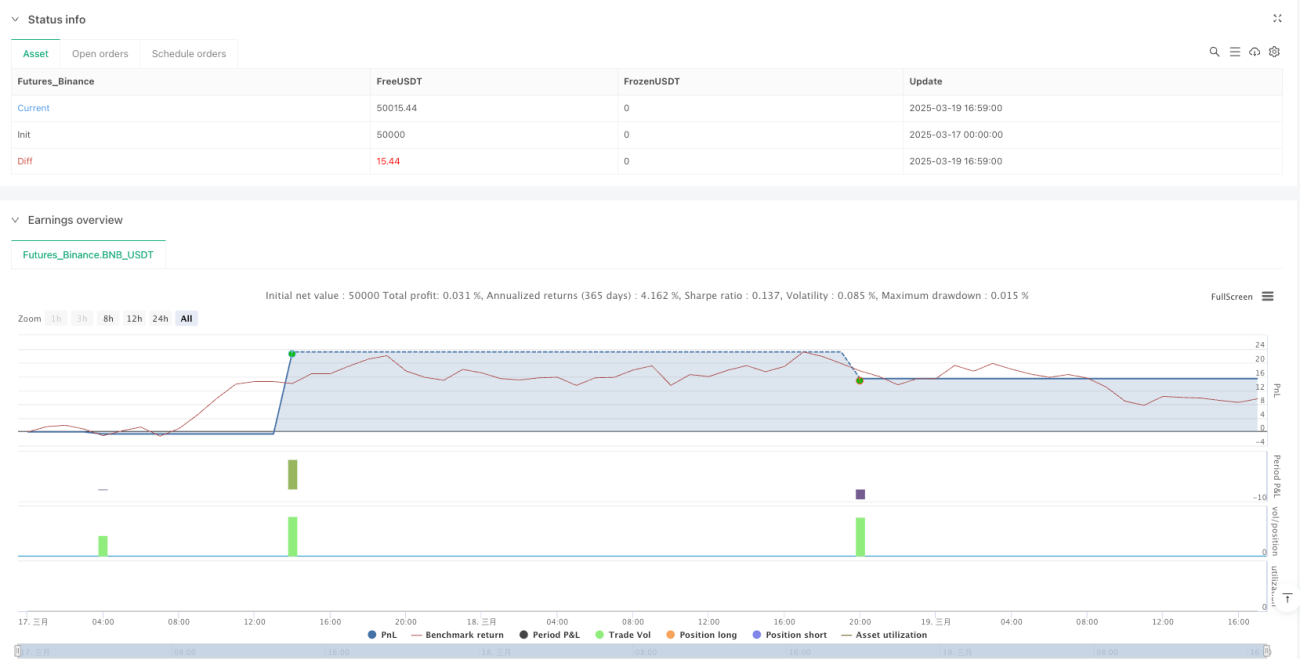Toggle the Trade Vol legend series
This screenshot has height=659, width=1300.
tap(623, 635)
